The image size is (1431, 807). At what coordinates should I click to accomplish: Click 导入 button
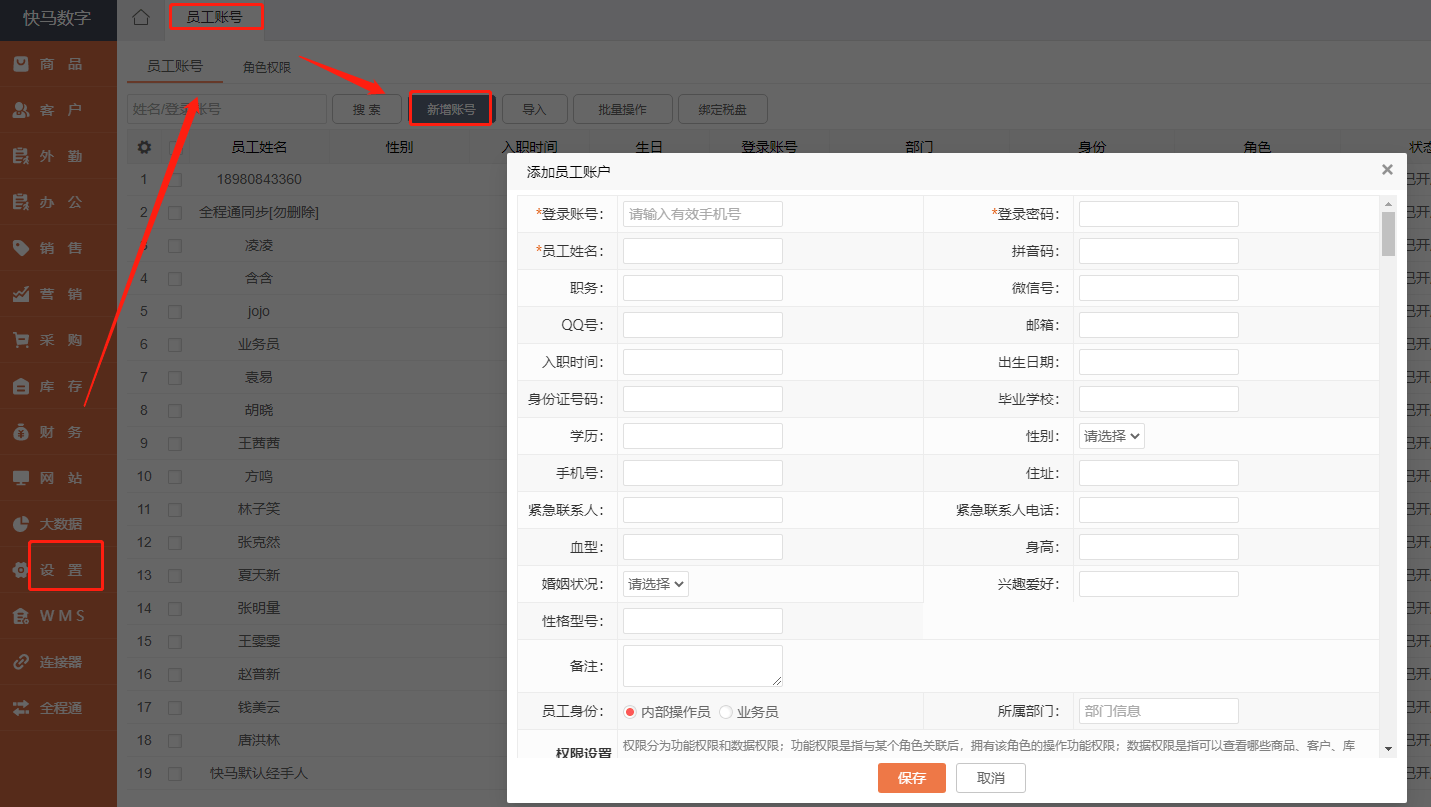pos(535,109)
